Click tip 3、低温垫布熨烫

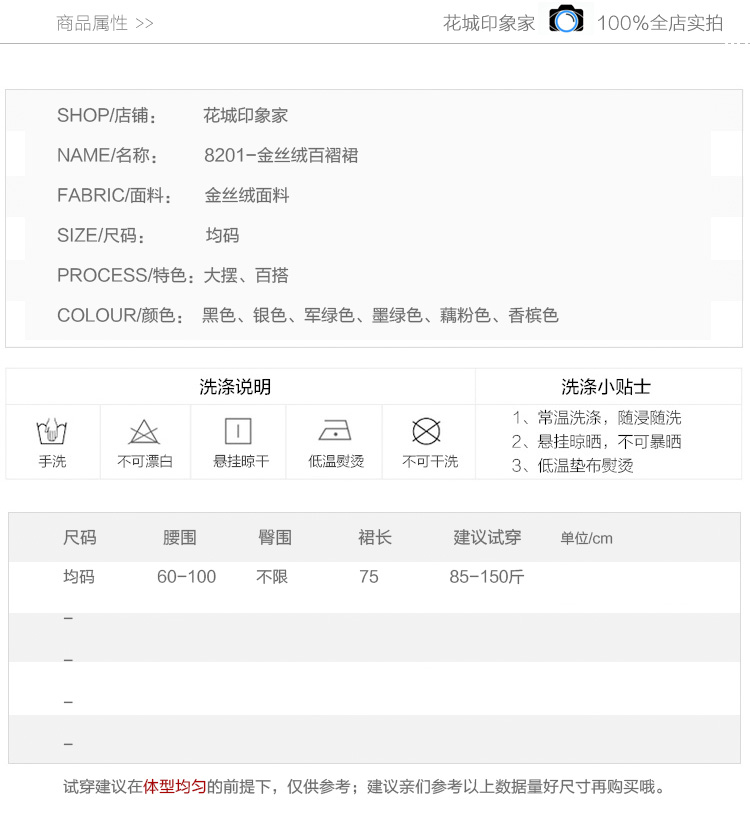click(x=572, y=466)
